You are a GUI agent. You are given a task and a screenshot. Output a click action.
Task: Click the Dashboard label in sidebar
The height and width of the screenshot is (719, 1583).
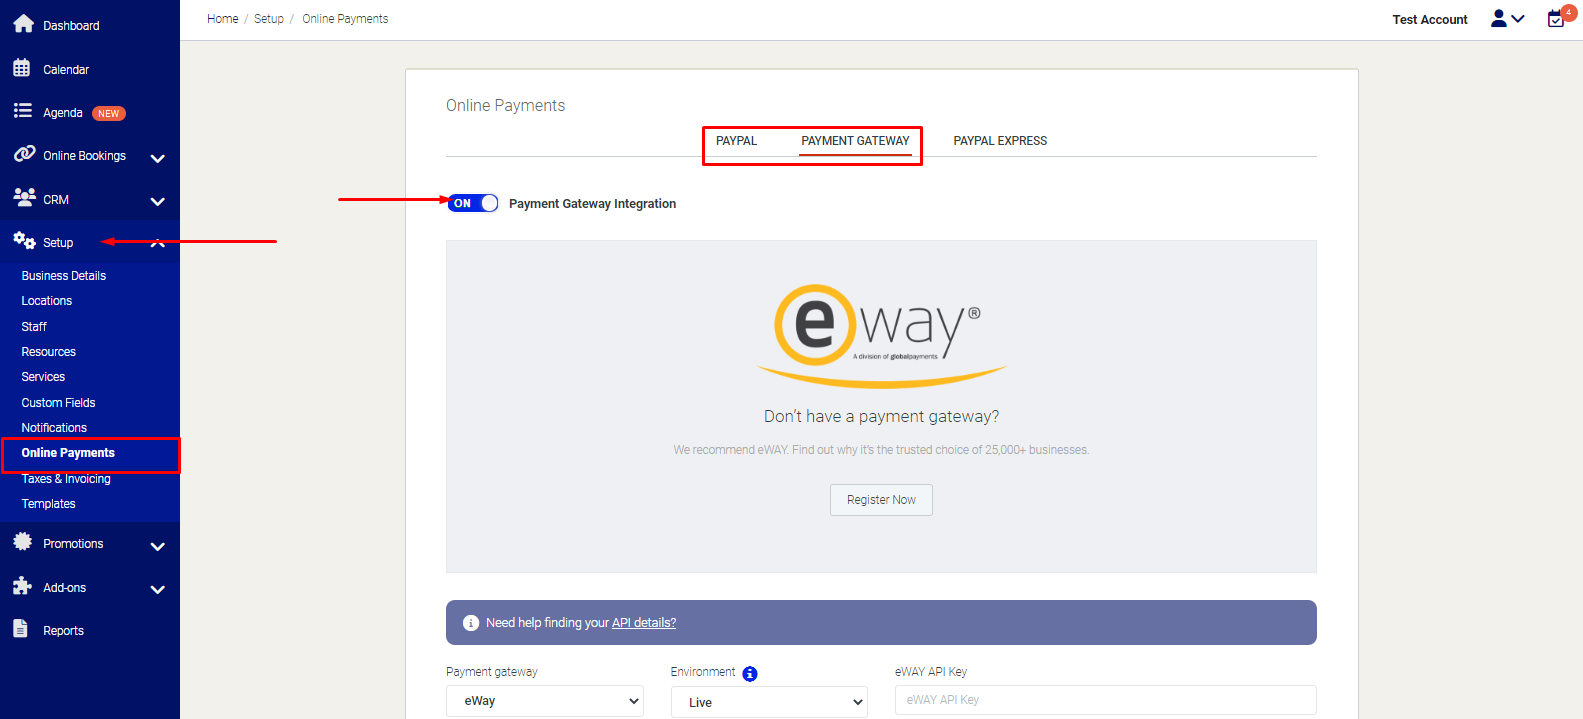[71, 26]
